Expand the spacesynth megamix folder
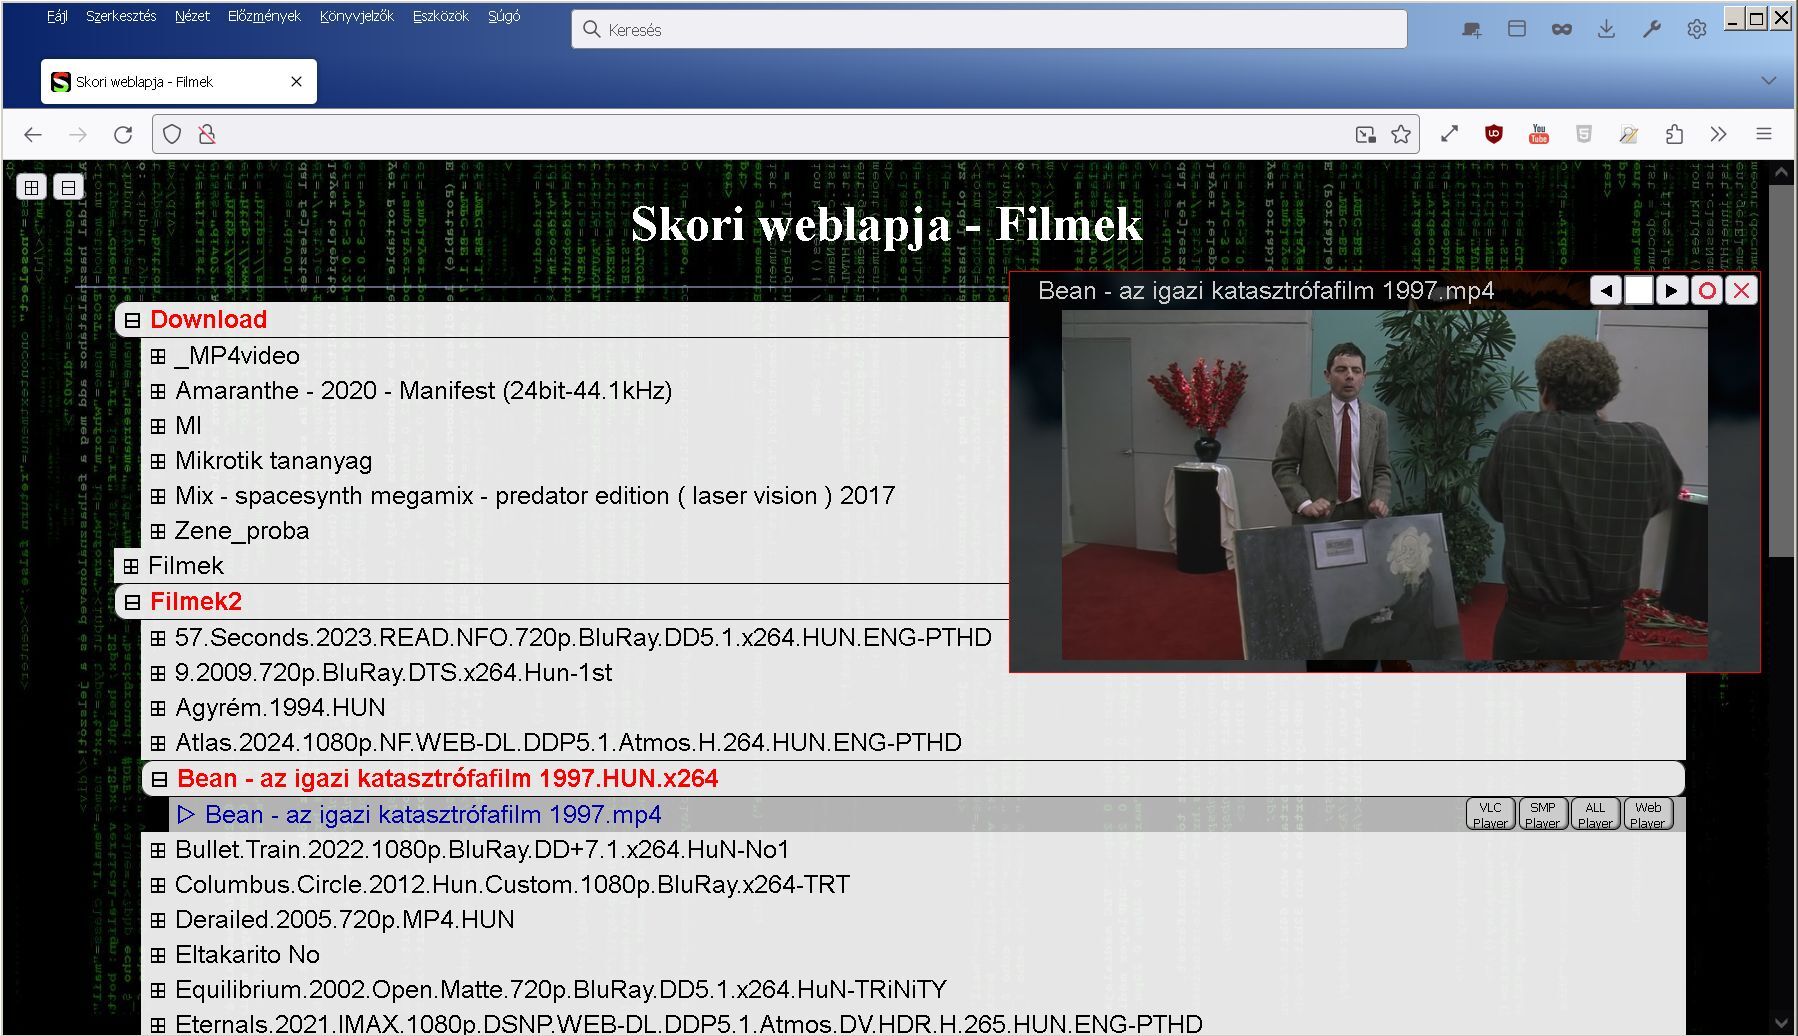This screenshot has width=1798, height=1036. 158,496
